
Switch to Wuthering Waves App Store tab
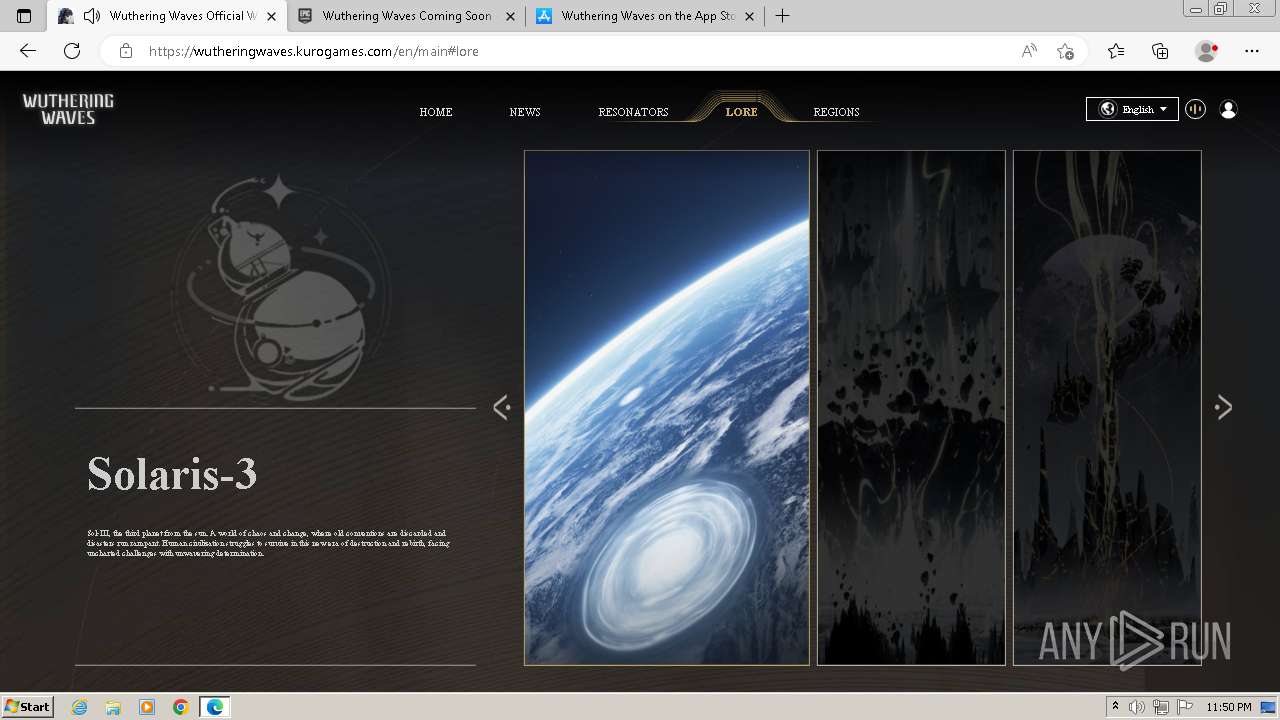(648, 16)
